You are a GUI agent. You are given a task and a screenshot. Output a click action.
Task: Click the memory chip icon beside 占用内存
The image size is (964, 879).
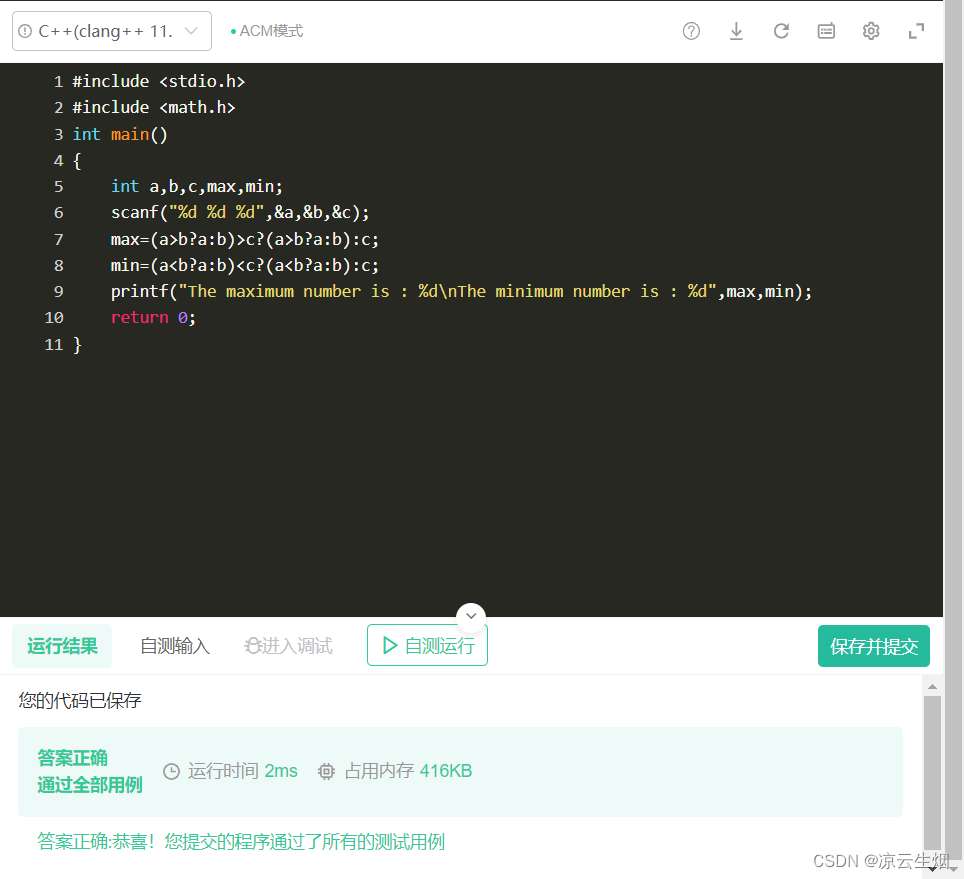pos(326,771)
